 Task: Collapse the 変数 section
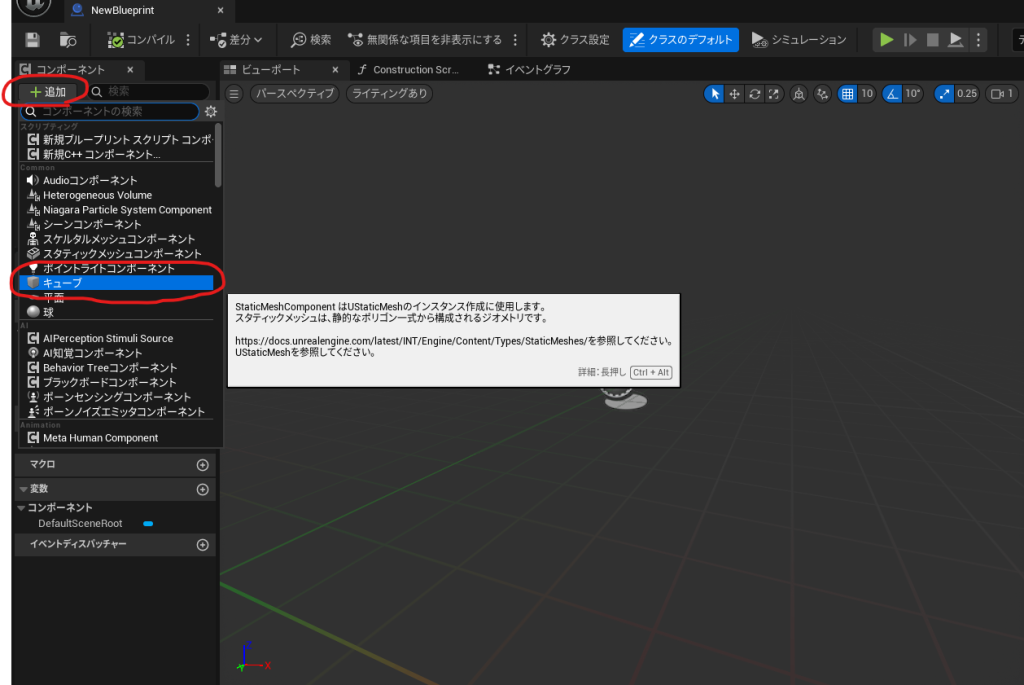(x=24, y=490)
